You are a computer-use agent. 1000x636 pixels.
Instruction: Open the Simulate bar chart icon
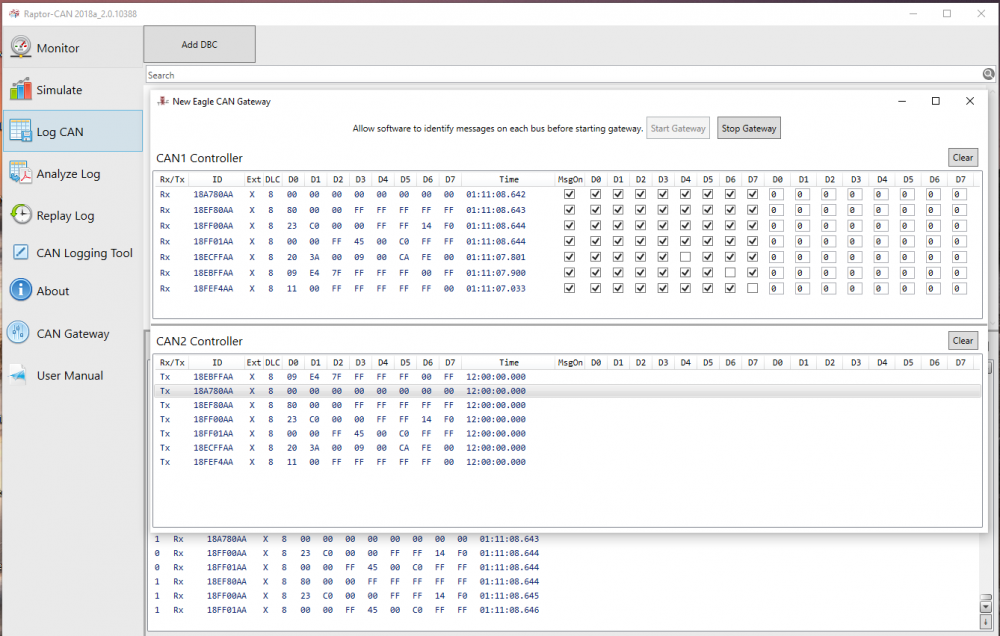point(20,90)
